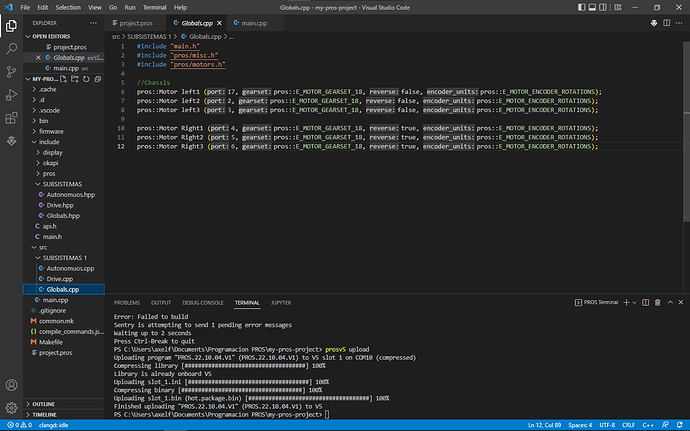
Task: Kill the terminal with the trash icon
Action: point(657,302)
